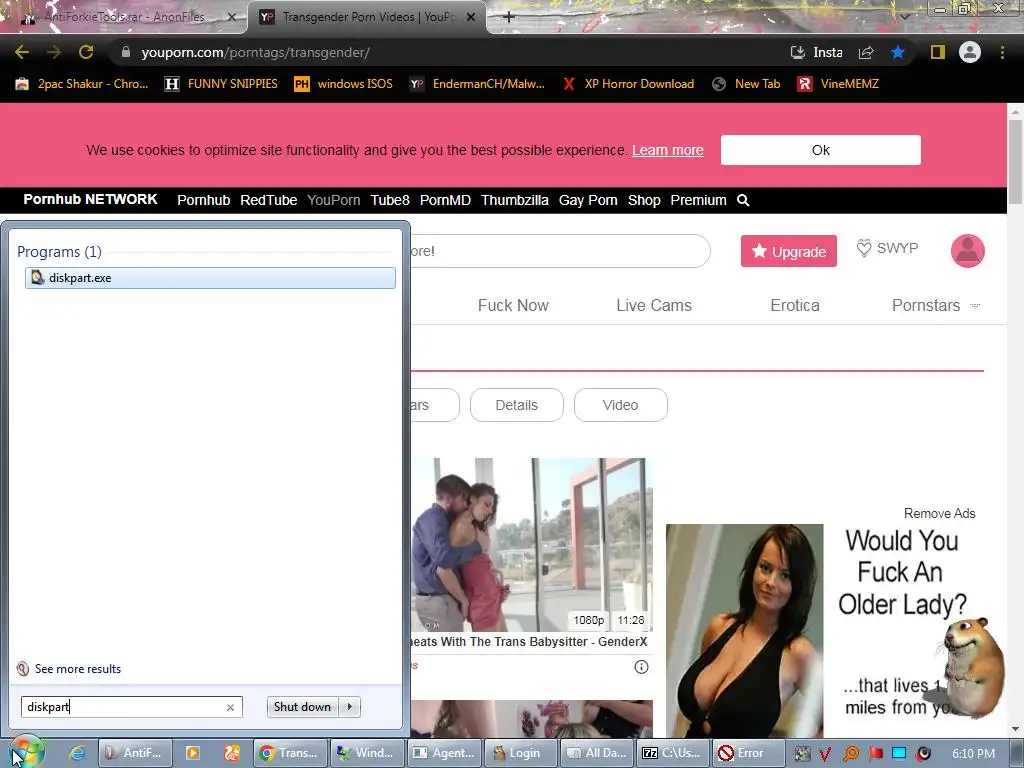The image size is (1024, 768).
Task: Open the Erotica nav tab
Action: 795,305
